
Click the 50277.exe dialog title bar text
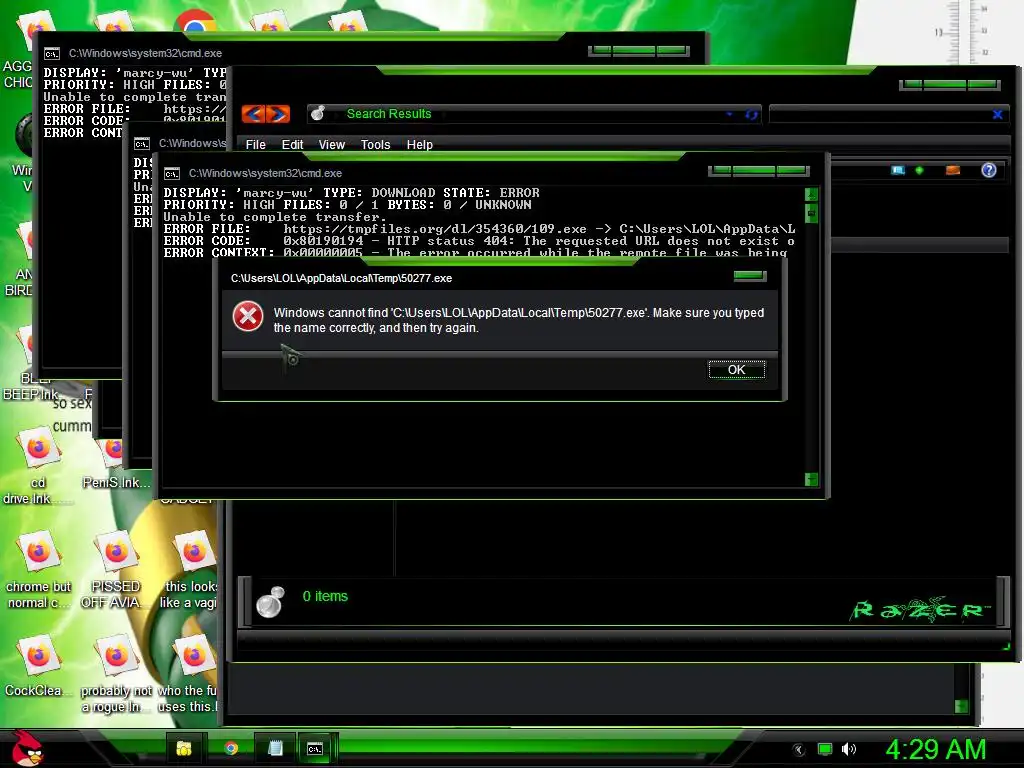point(342,278)
